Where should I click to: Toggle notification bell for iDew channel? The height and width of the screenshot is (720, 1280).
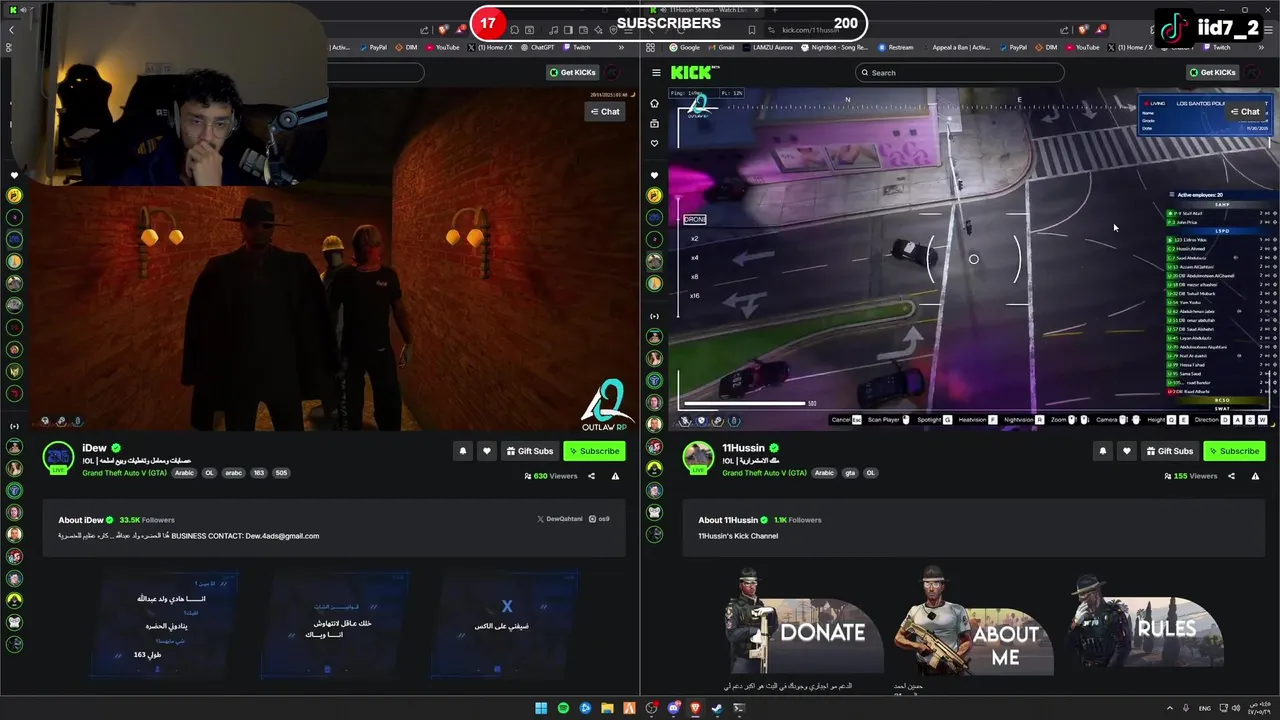pyautogui.click(x=463, y=451)
